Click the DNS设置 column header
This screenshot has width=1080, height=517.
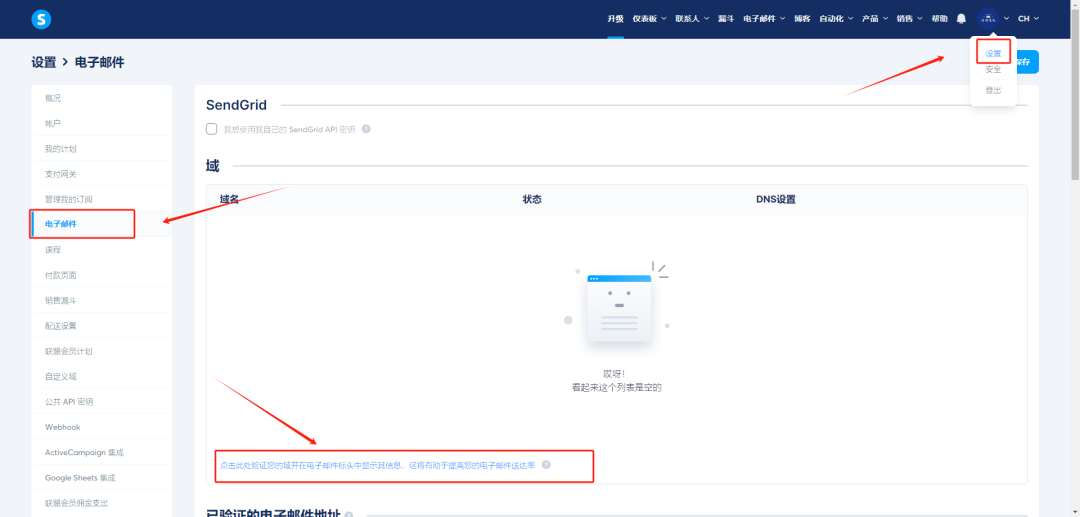pos(776,200)
